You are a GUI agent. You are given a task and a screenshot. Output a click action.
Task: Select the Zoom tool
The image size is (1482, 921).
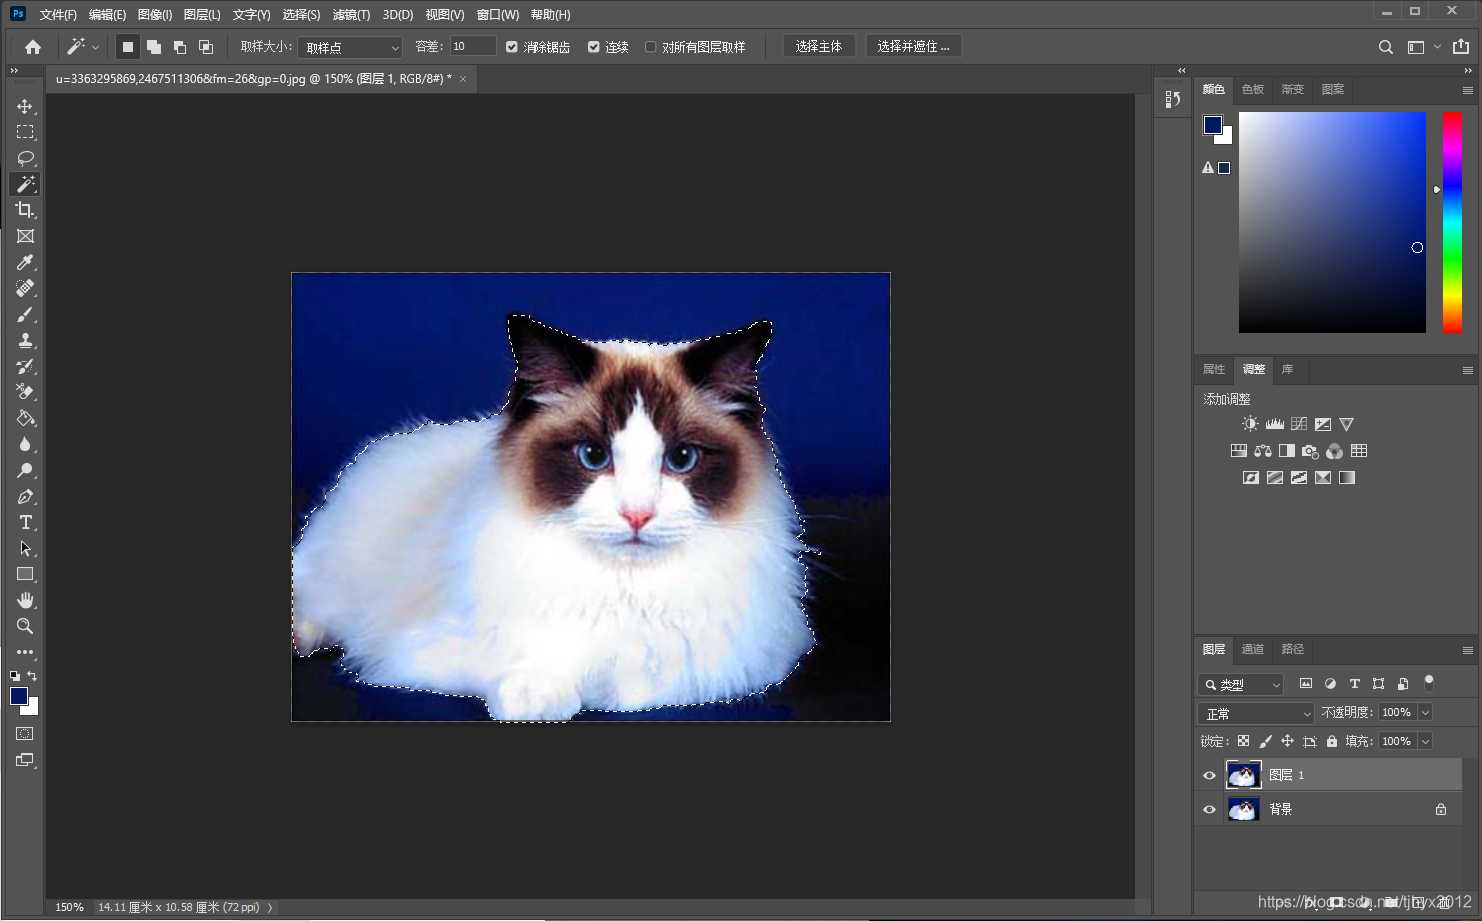coord(25,626)
